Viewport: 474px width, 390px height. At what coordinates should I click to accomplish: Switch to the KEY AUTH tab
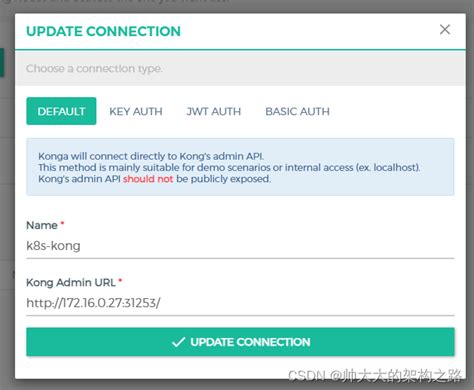(136, 111)
